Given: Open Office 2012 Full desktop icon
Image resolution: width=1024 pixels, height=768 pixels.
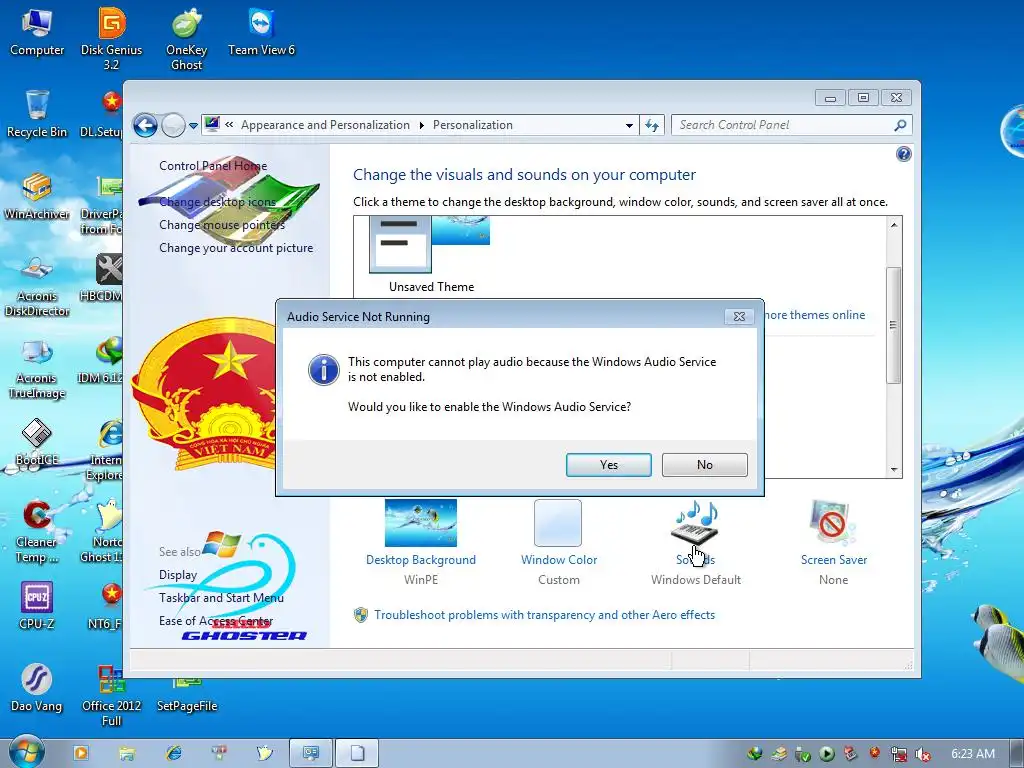Looking at the screenshot, I should (x=112, y=696).
